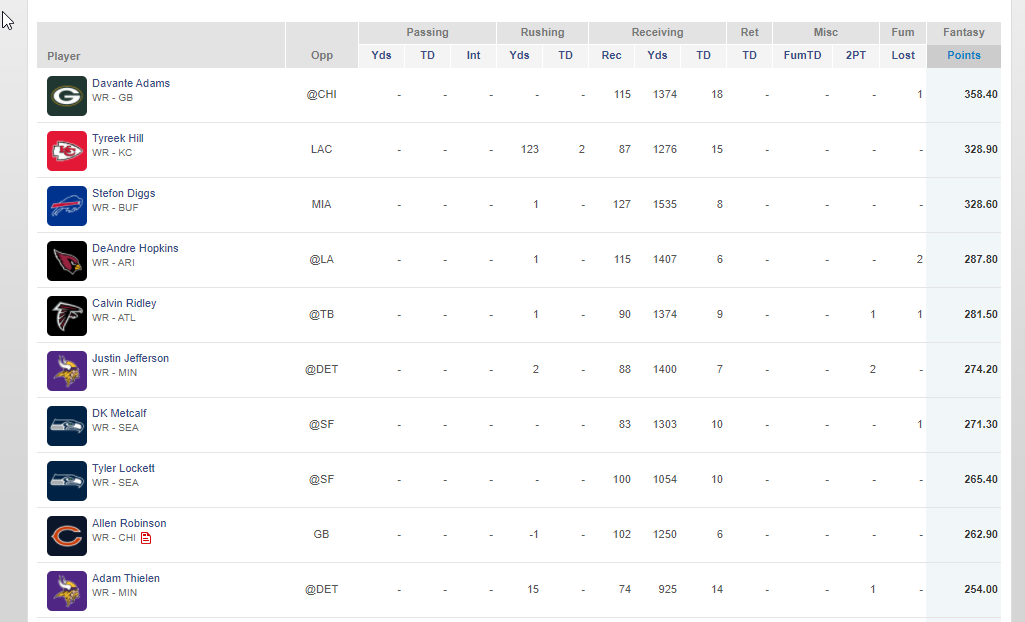Sort by Misc FumTD column header
This screenshot has width=1025, height=622.
(x=802, y=56)
